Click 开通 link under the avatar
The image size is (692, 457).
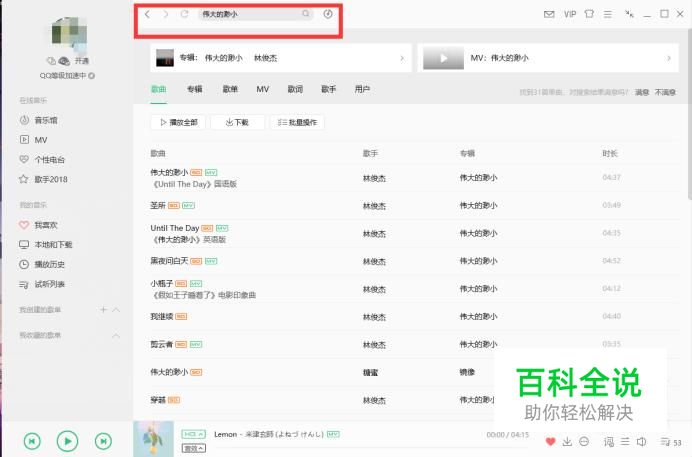tap(82, 60)
